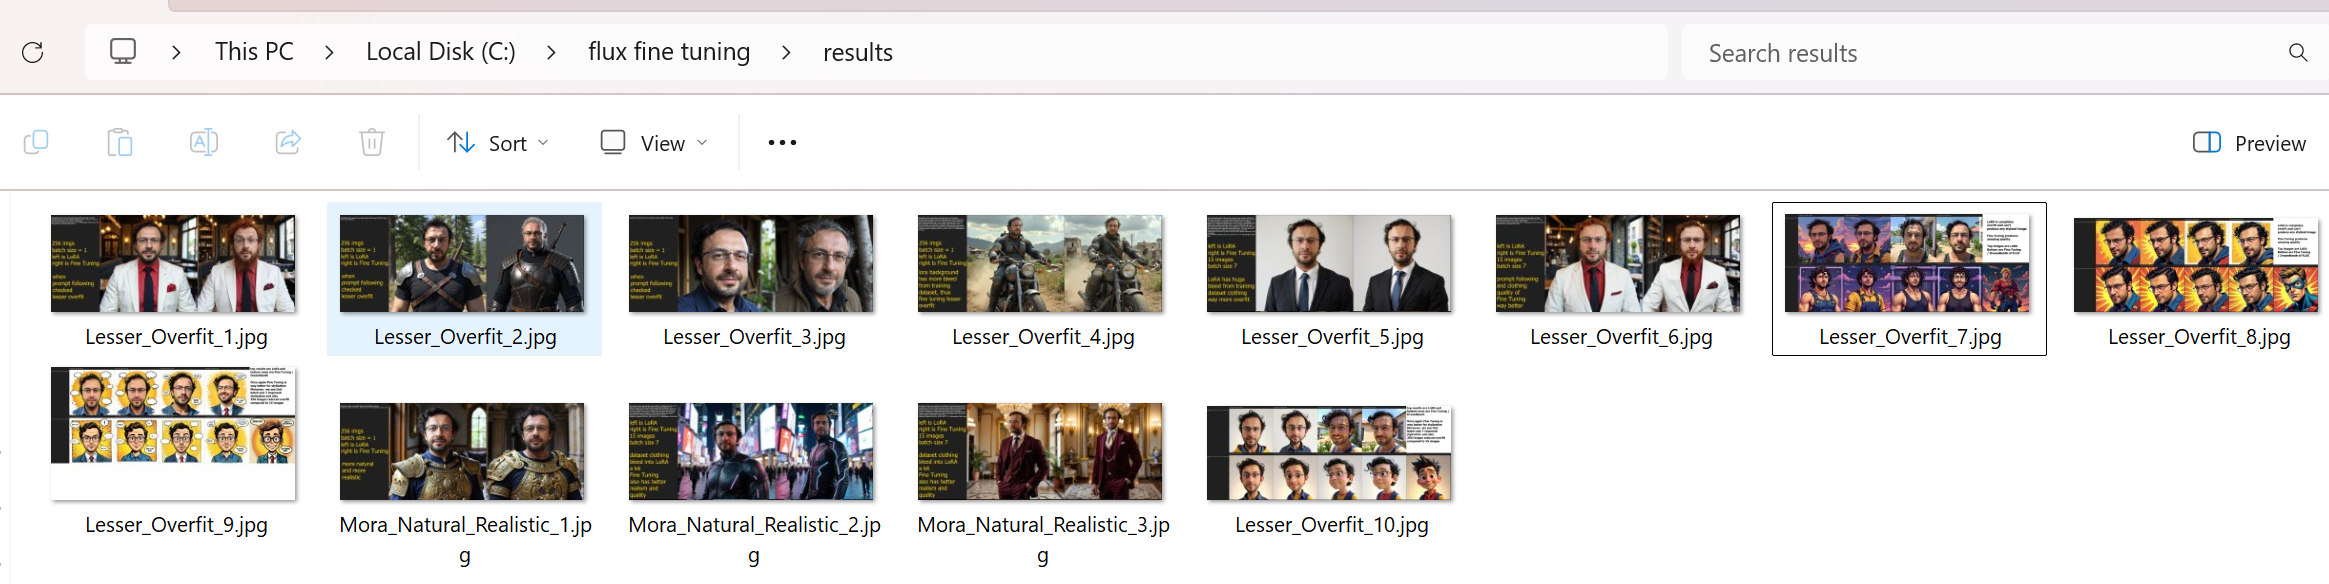Click the Rename icon in toolbar
2329x584 pixels.
204,143
